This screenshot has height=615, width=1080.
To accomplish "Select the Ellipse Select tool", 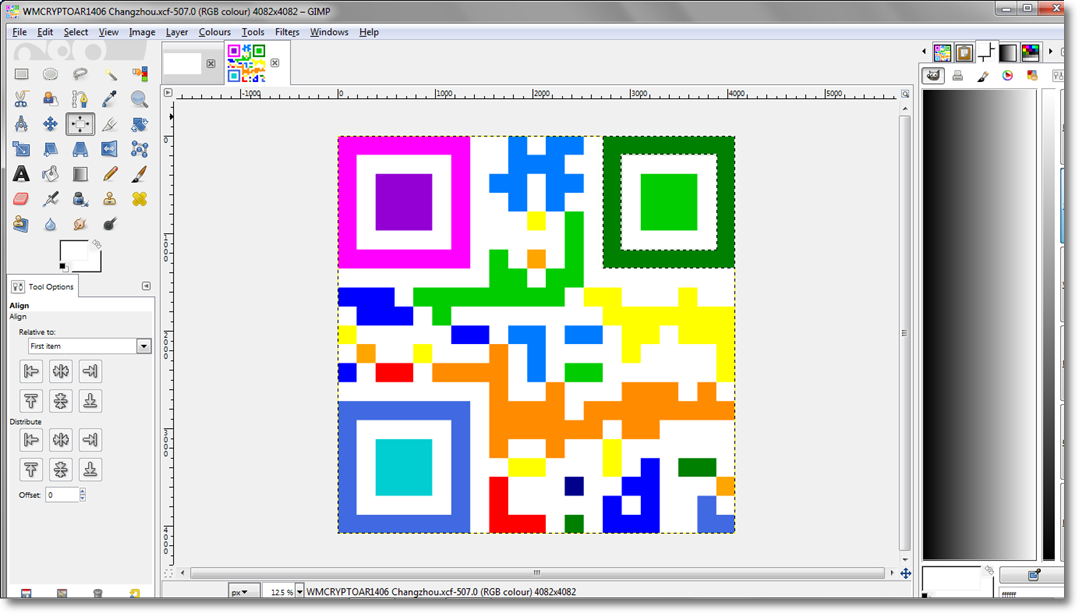I will click(x=50, y=74).
